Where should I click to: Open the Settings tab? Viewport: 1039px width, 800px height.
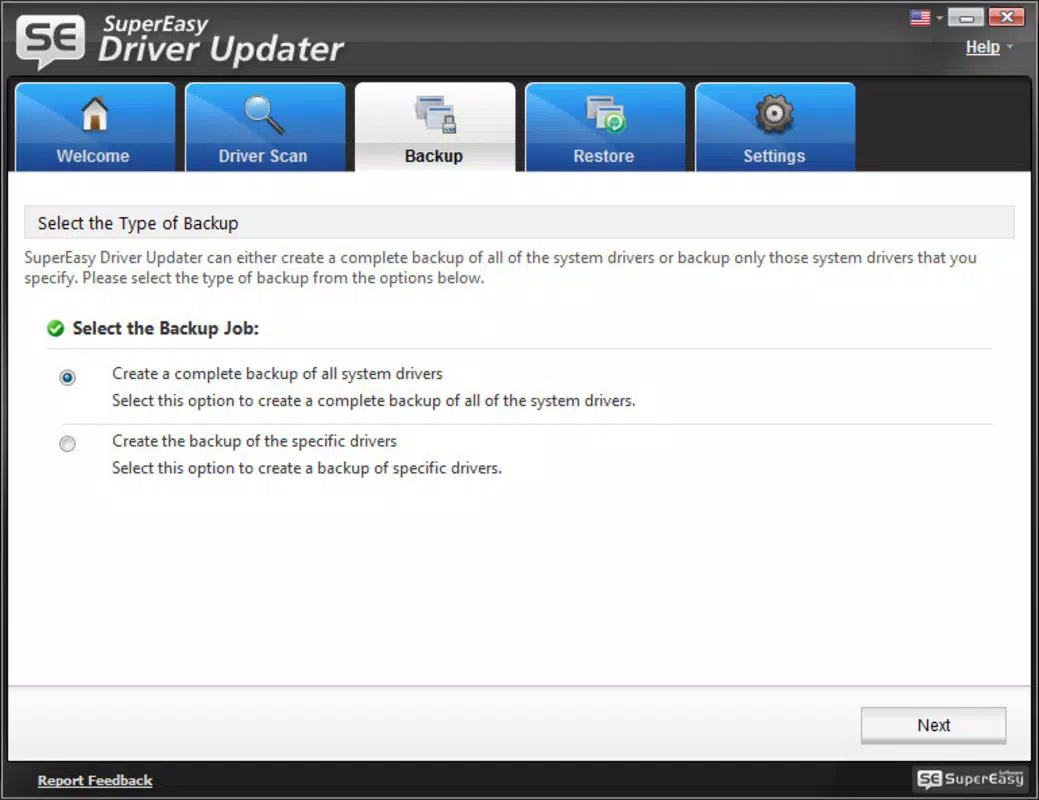tap(775, 127)
